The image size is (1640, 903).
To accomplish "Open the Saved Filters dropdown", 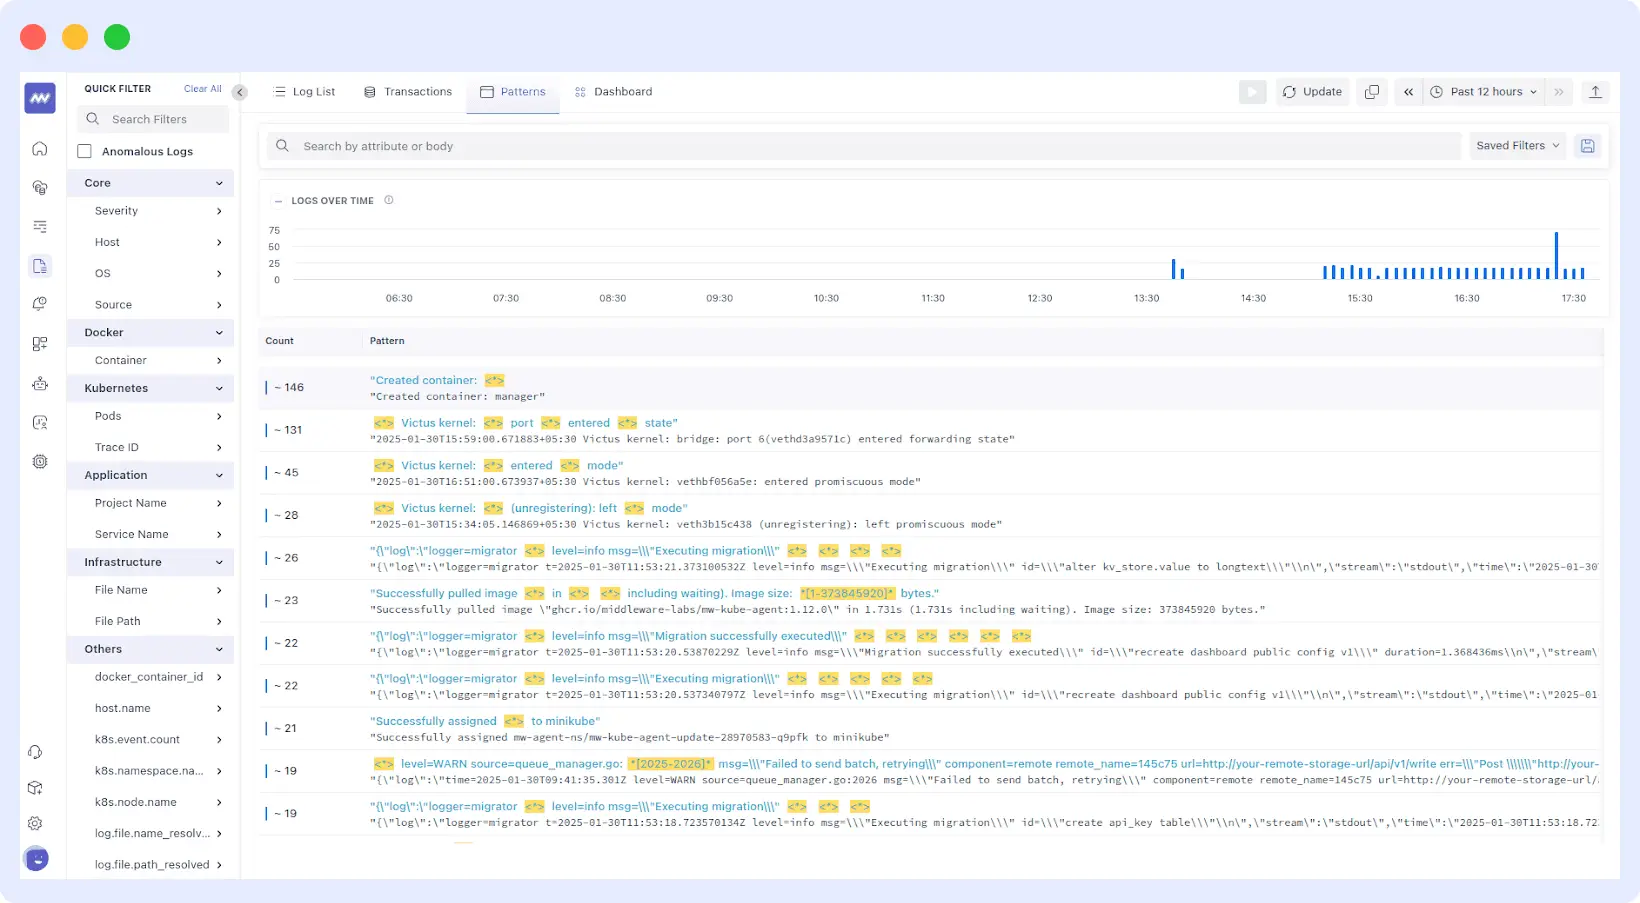I will coord(1516,146).
